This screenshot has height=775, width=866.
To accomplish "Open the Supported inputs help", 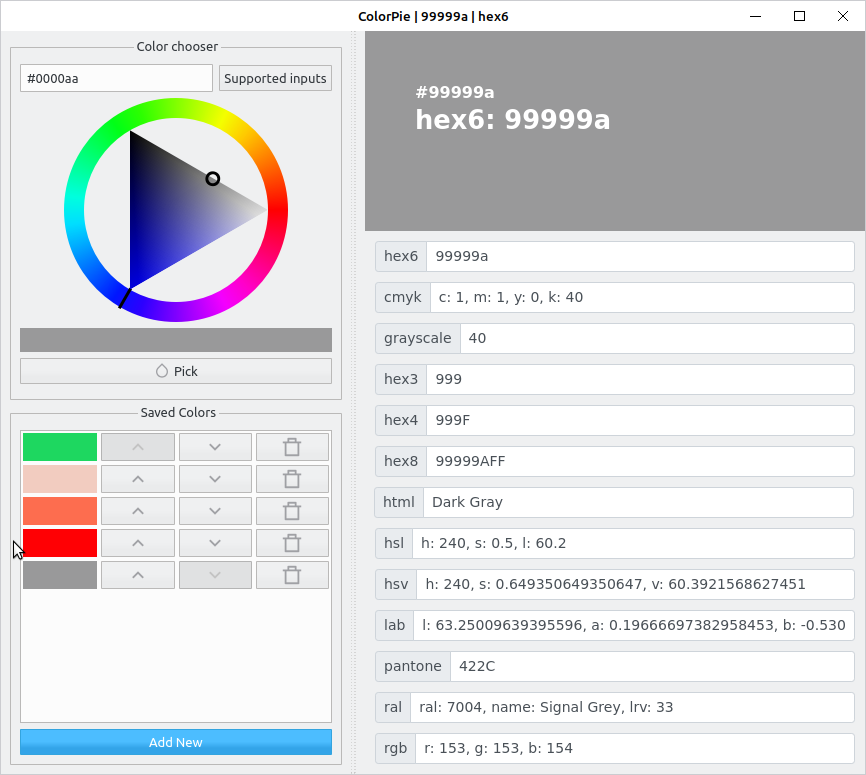I will pos(275,79).
